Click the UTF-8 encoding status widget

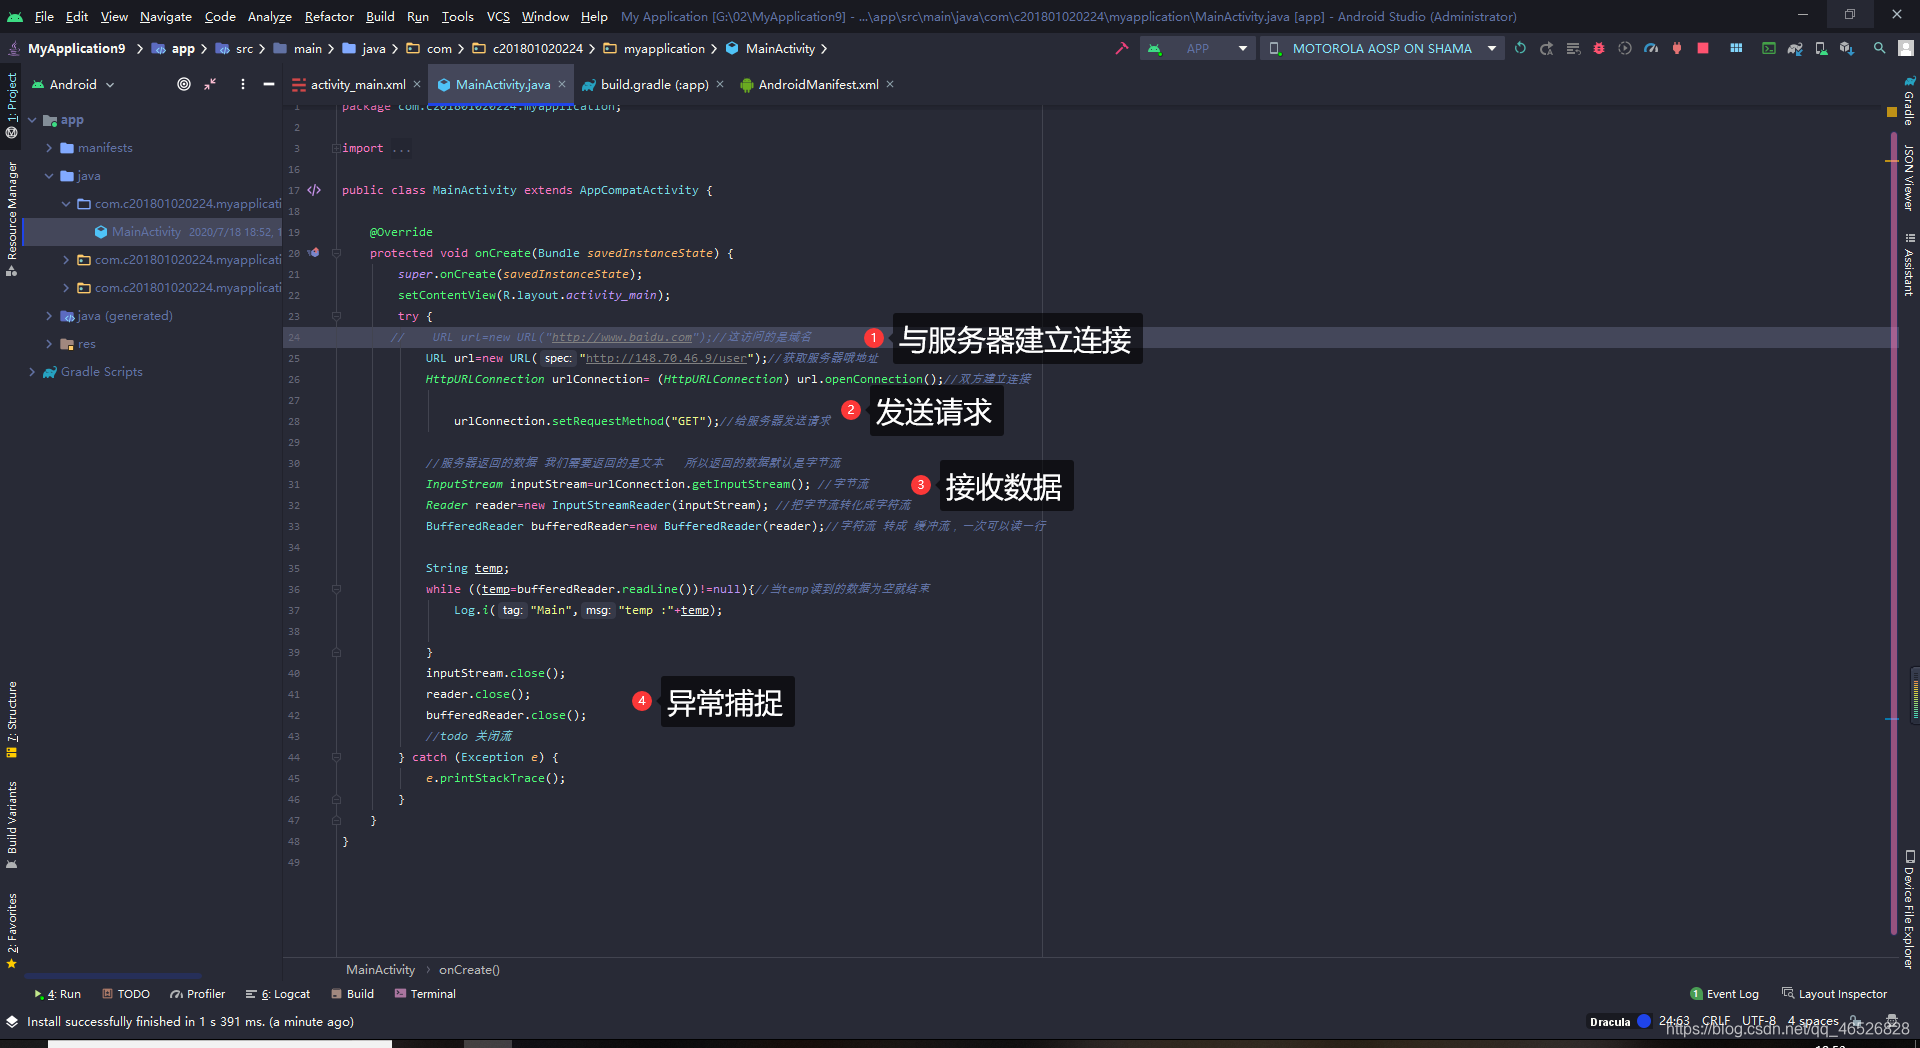tap(1759, 1021)
